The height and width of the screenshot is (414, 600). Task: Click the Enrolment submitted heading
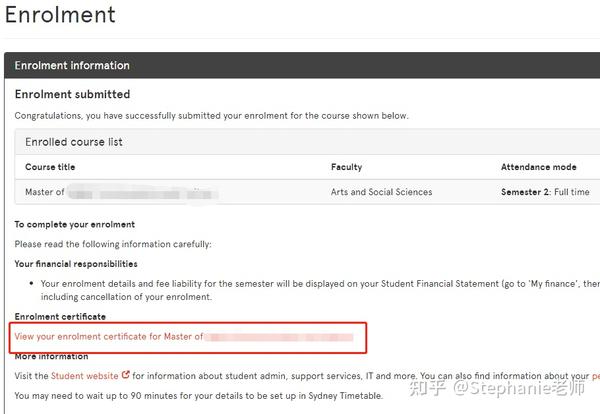click(x=72, y=94)
